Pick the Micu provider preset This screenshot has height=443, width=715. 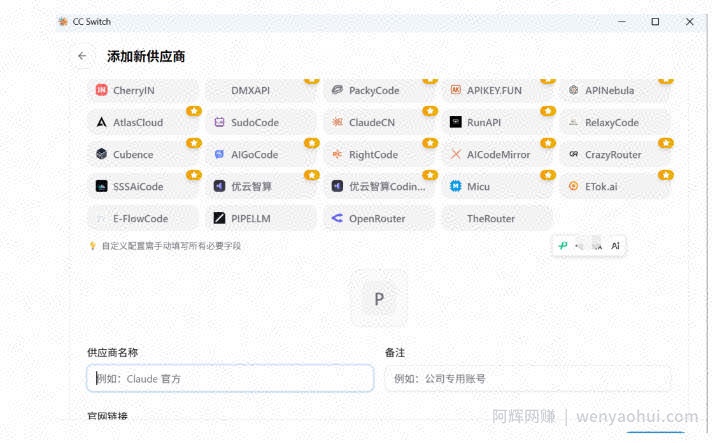point(497,186)
